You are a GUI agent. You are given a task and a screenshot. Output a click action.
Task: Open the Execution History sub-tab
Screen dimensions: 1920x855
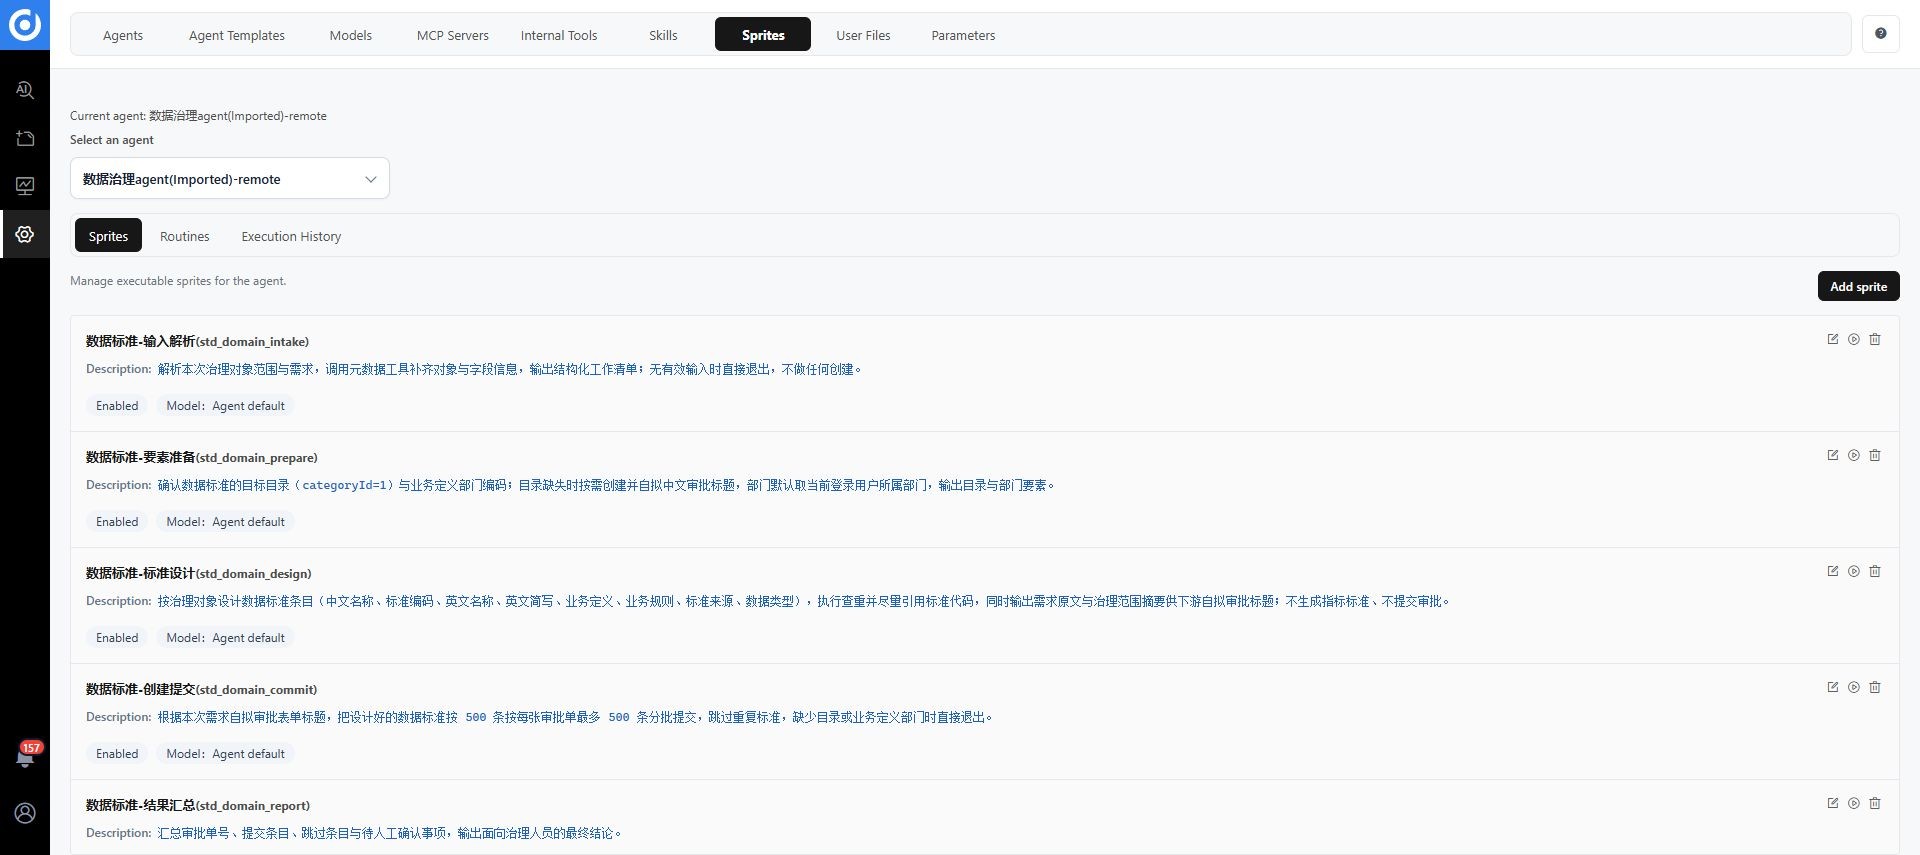point(291,236)
